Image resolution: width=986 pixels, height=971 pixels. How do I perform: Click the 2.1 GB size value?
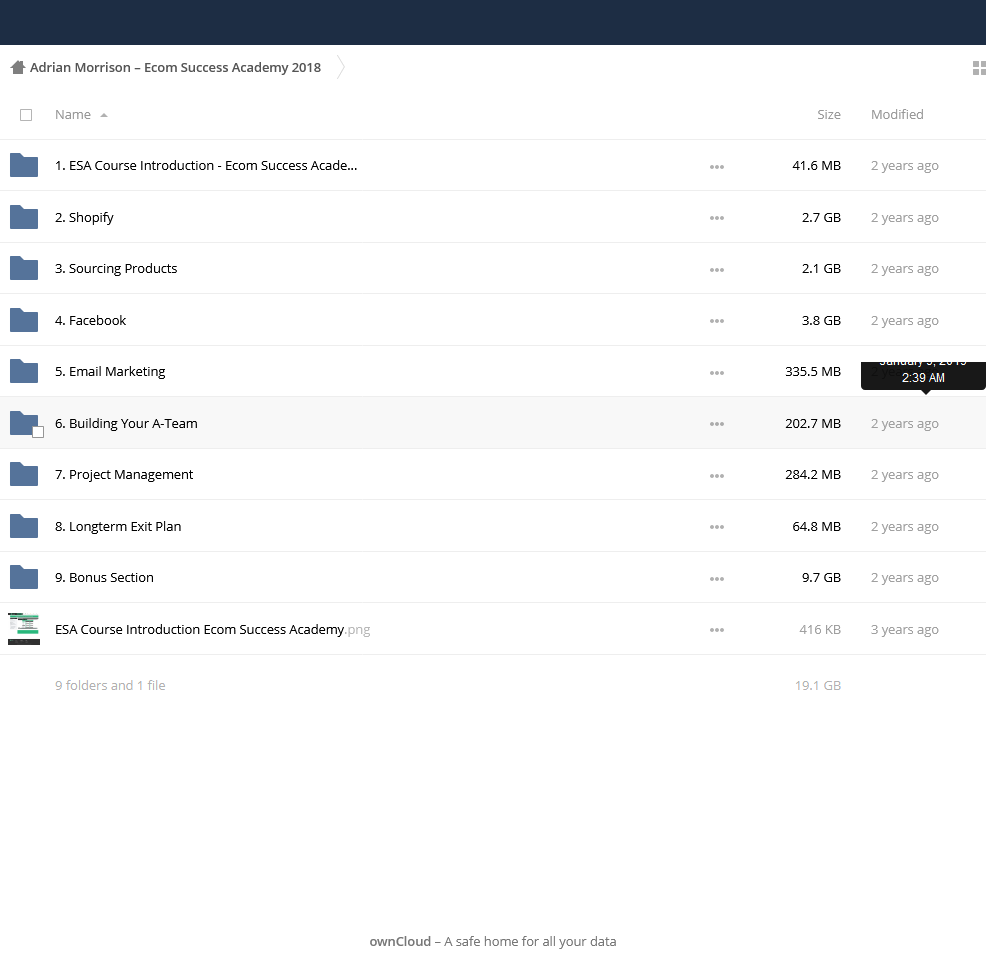tap(821, 269)
